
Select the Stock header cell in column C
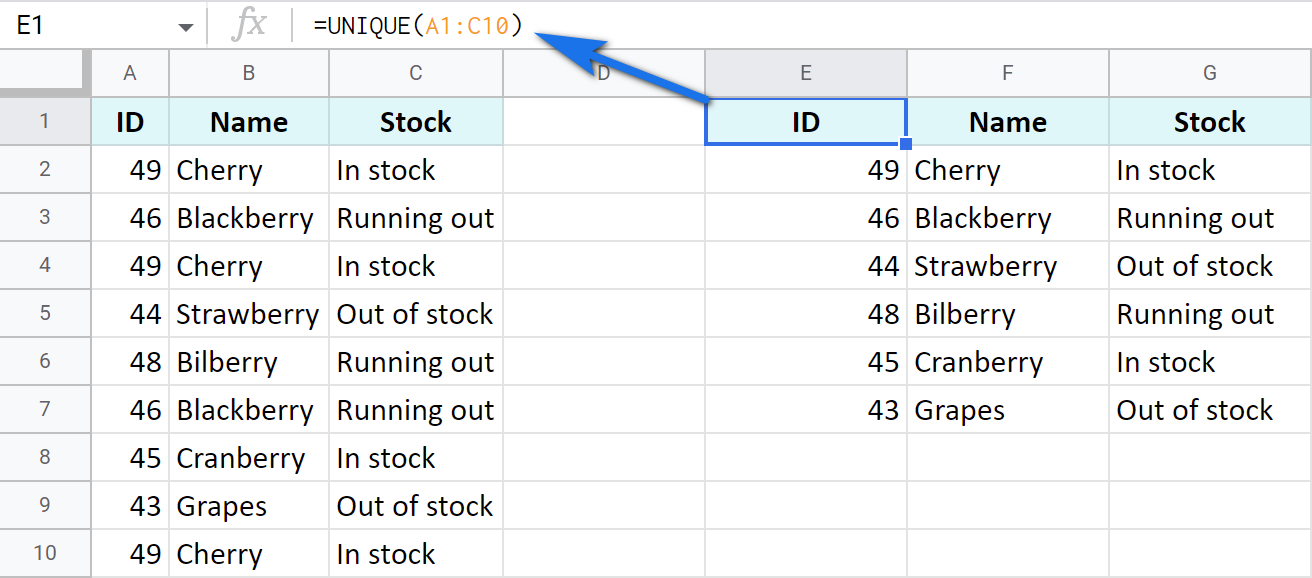(x=415, y=121)
